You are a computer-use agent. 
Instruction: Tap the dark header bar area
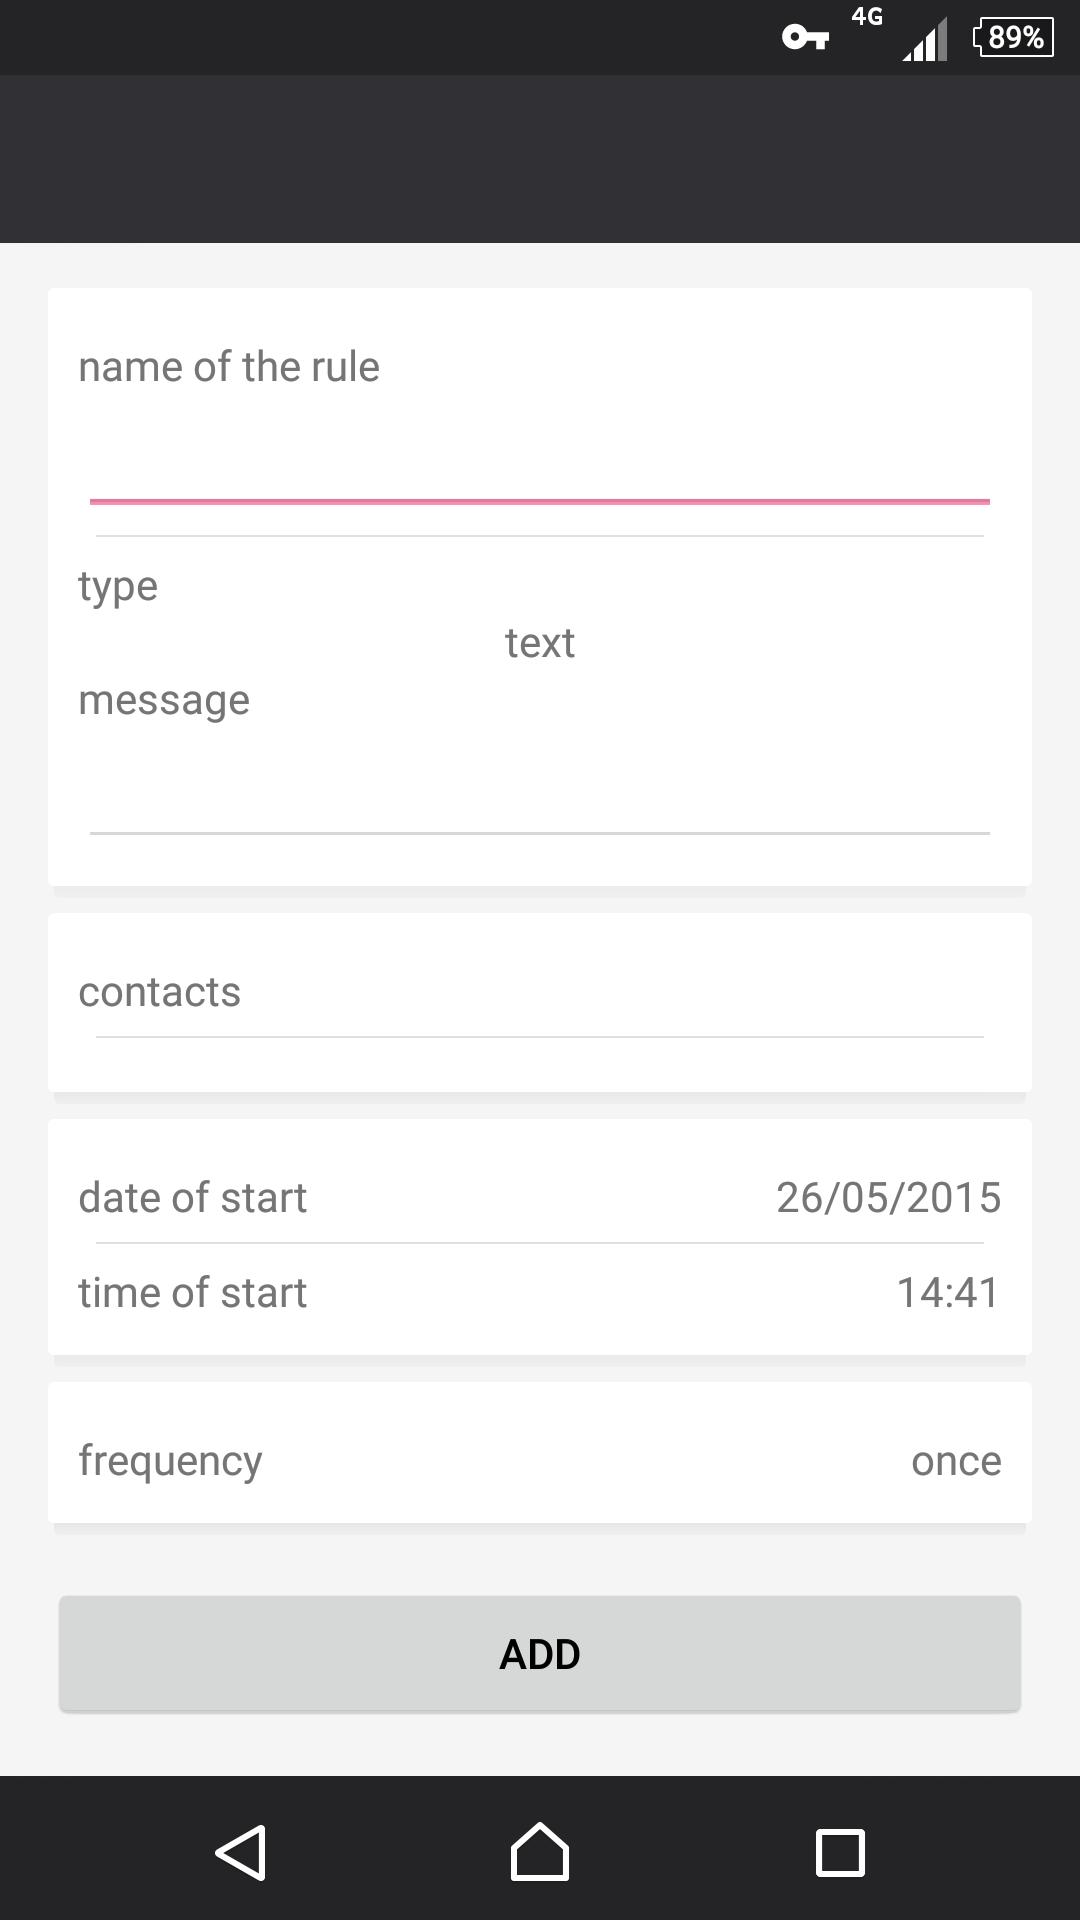click(540, 159)
